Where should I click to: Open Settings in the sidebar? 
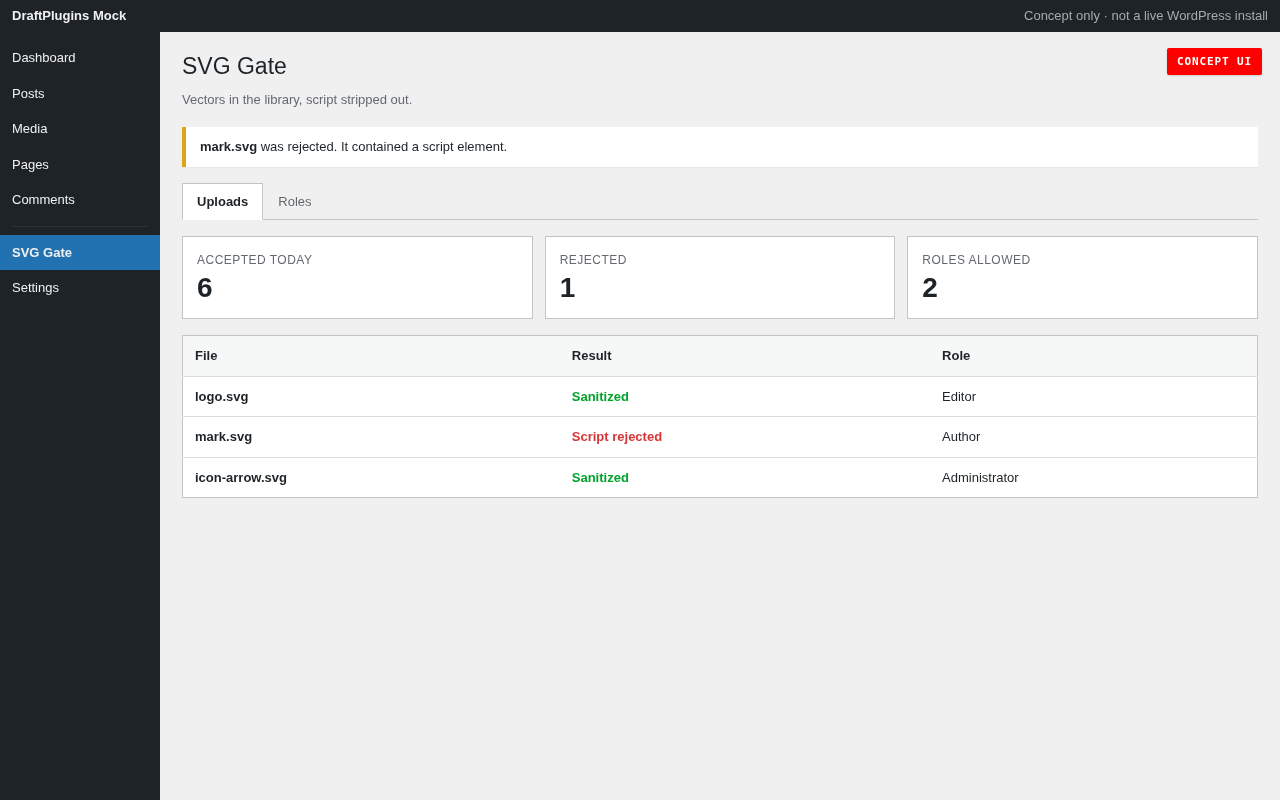point(80,288)
